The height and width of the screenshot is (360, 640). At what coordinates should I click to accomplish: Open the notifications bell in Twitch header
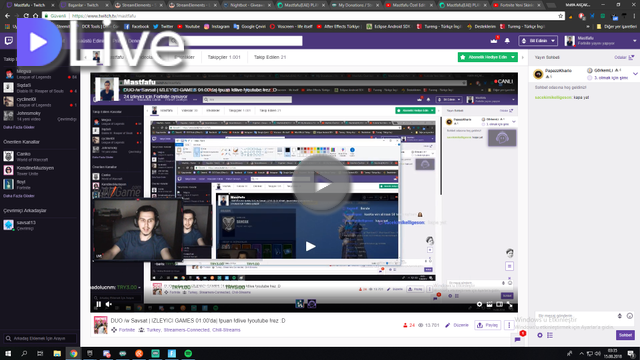click(507, 41)
